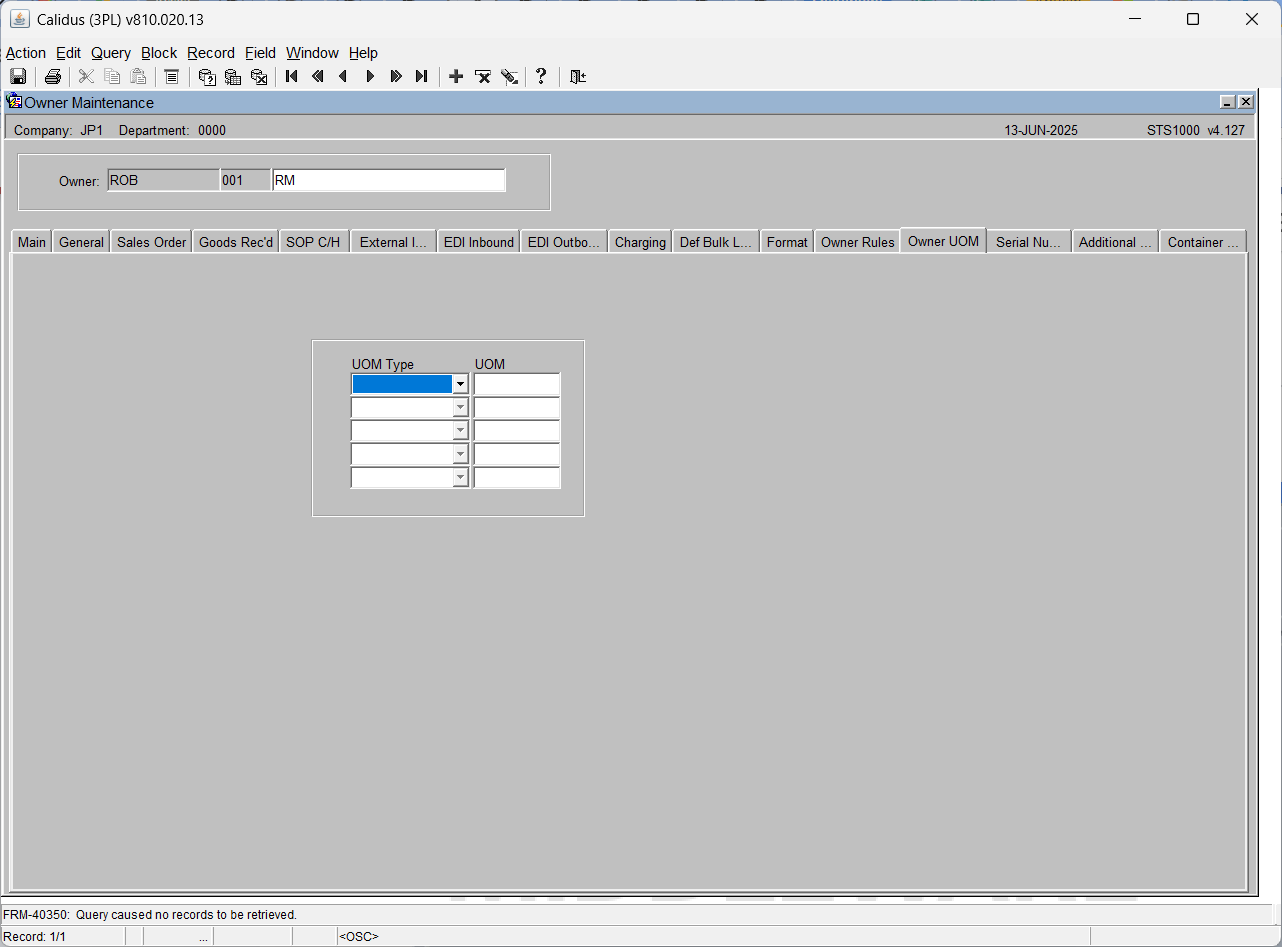Click the Clear Record eraser icon
This screenshot has width=1282, height=947.
point(509,76)
